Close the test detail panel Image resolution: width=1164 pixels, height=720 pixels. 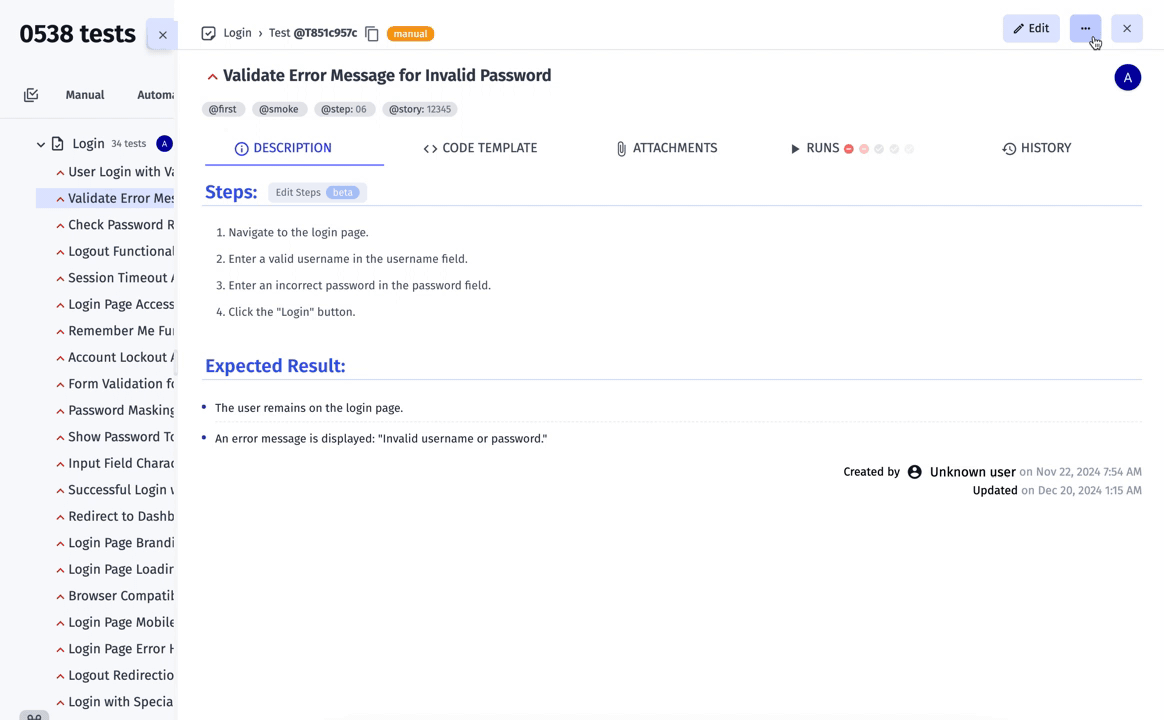click(x=1127, y=28)
